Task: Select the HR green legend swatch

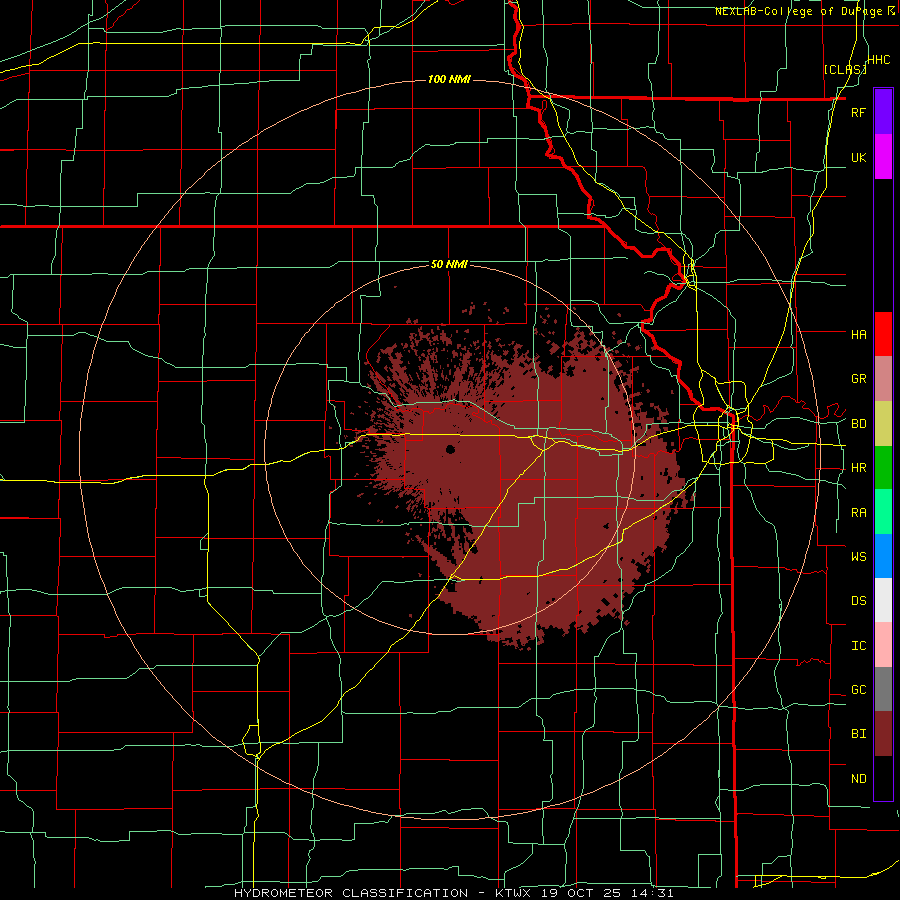Action: (883, 467)
